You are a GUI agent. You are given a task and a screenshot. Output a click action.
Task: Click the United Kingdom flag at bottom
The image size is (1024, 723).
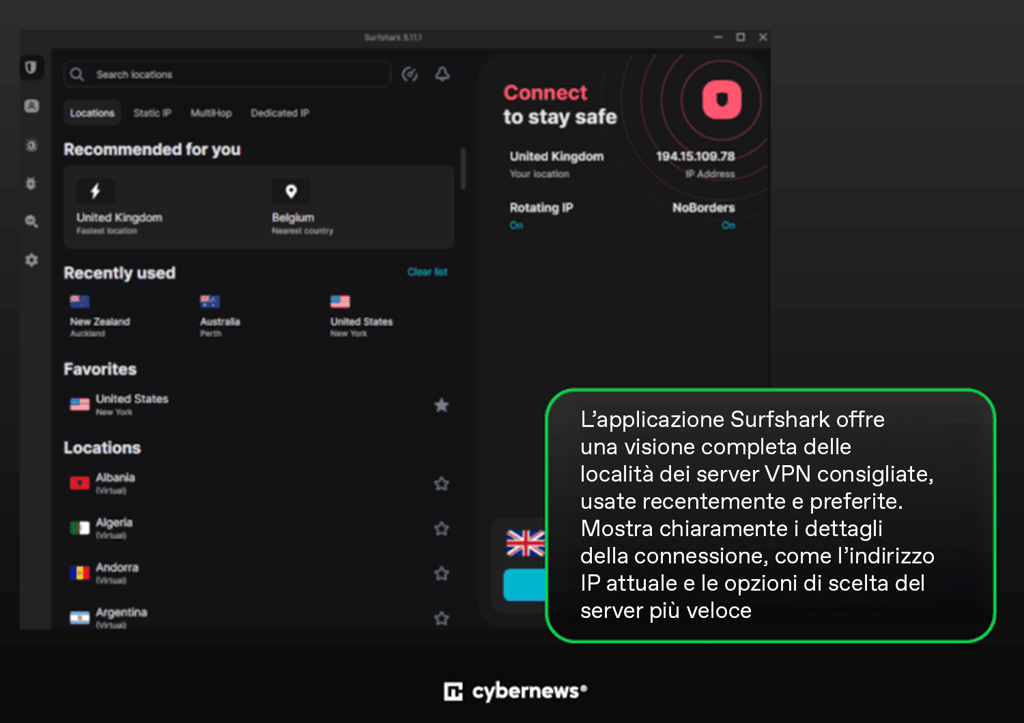point(526,543)
